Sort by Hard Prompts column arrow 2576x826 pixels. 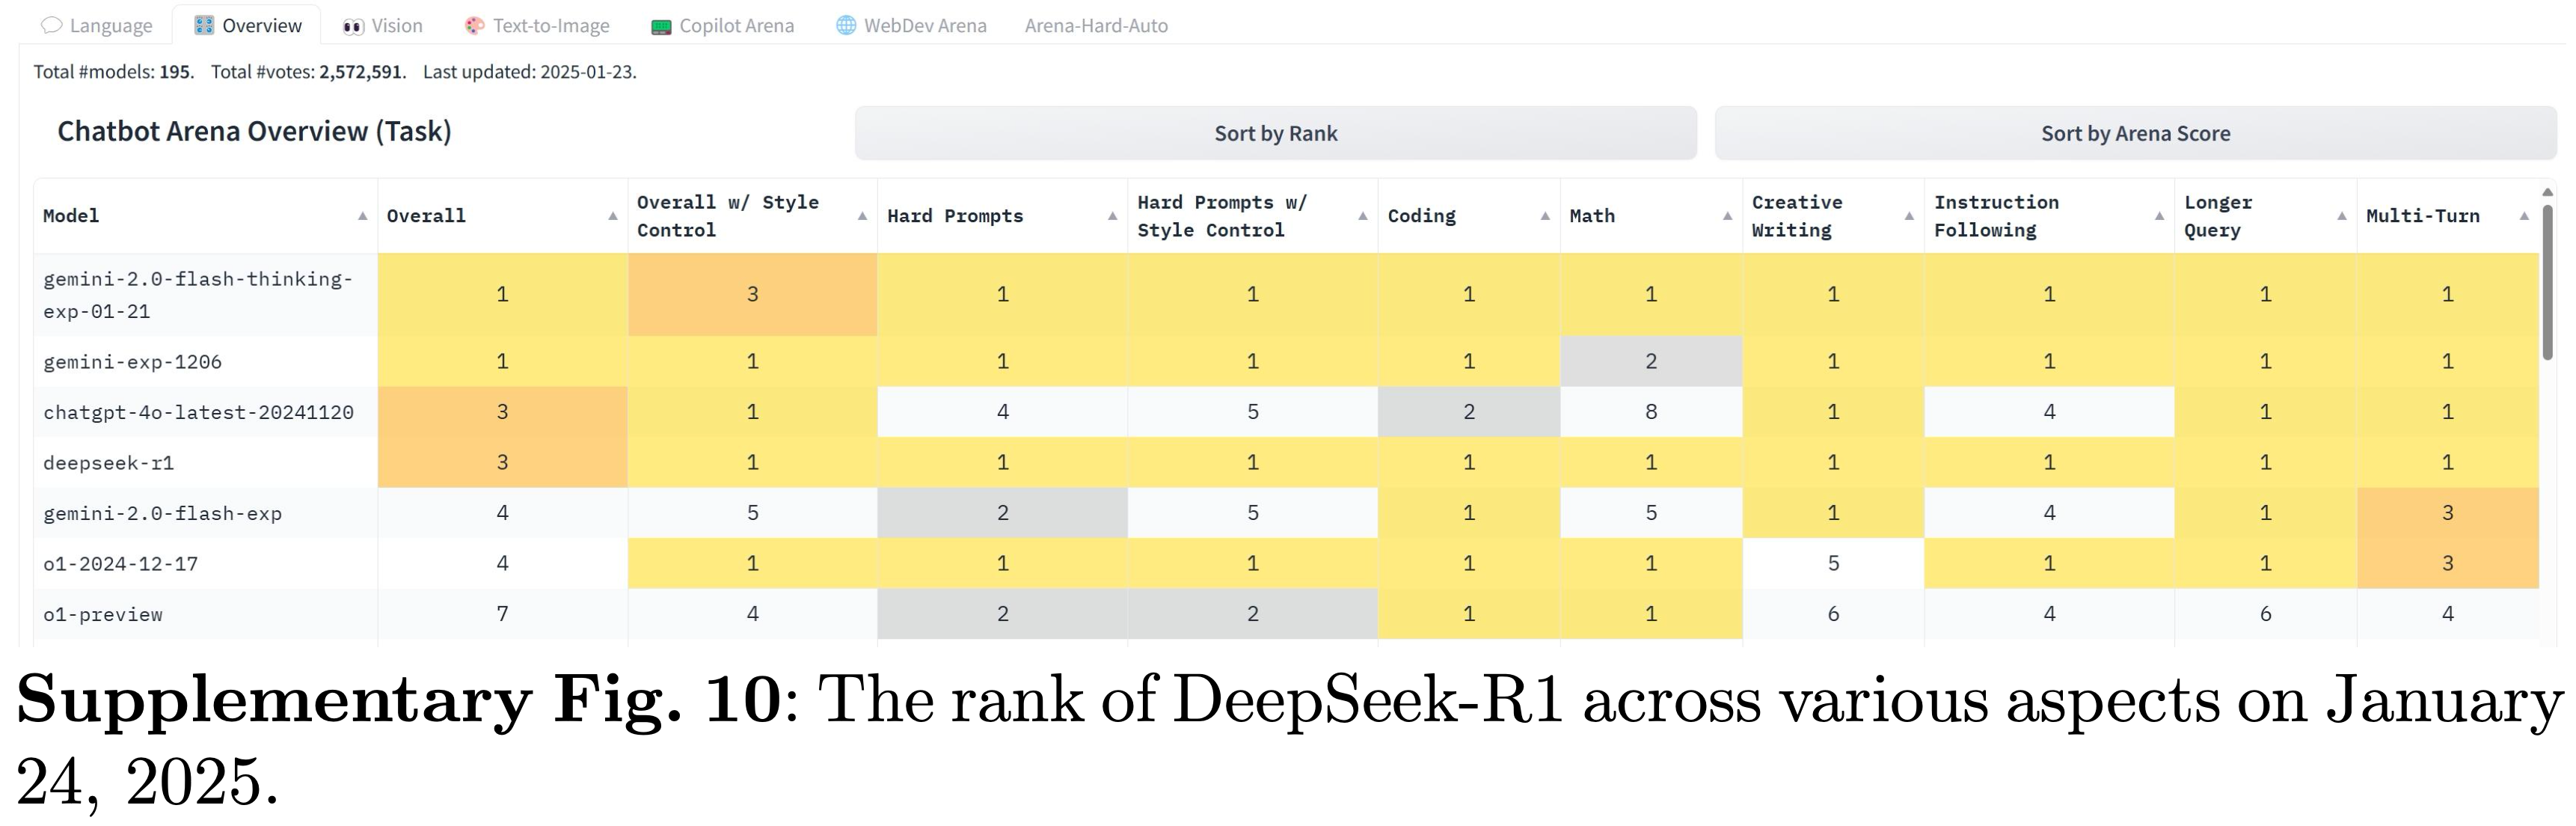[x=1112, y=216]
